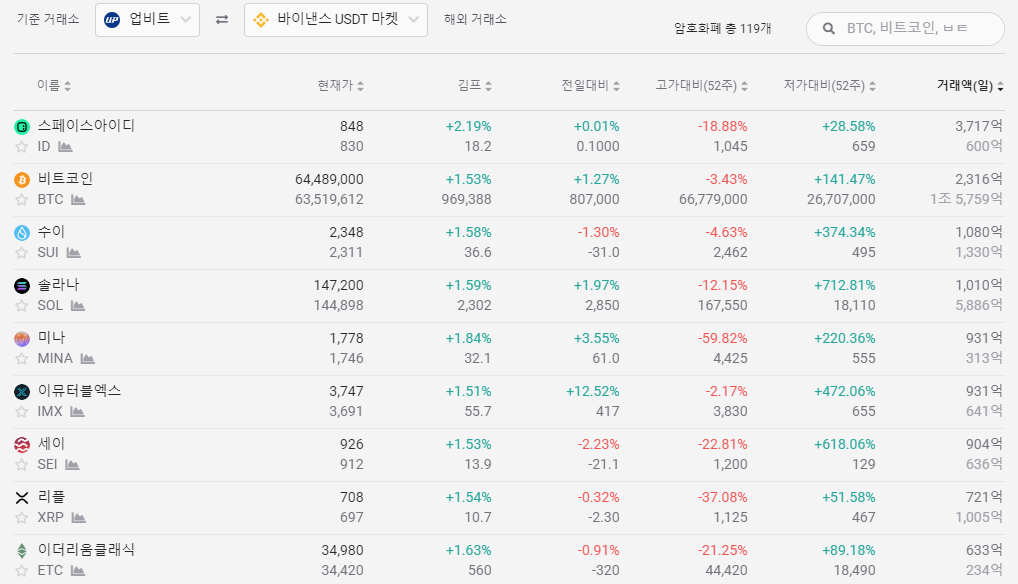Favorite SOL with the star icon
Viewport: 1018px width, 584px height.
pyautogui.click(x=21, y=306)
